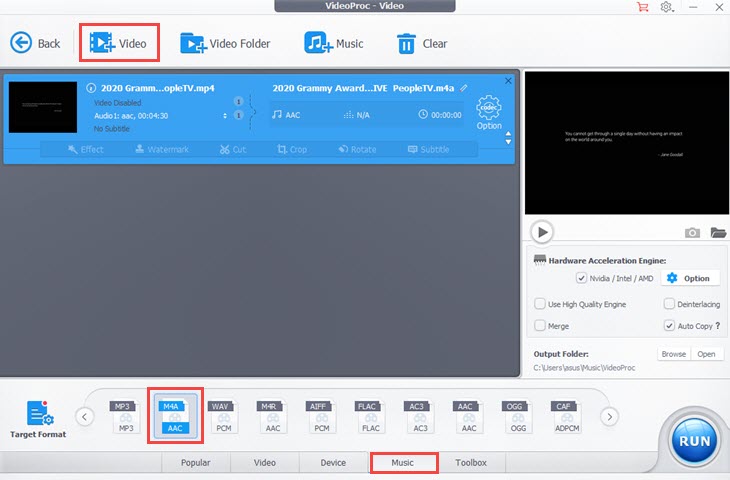
Task: Enable Use High Quality Engine
Action: (540, 304)
